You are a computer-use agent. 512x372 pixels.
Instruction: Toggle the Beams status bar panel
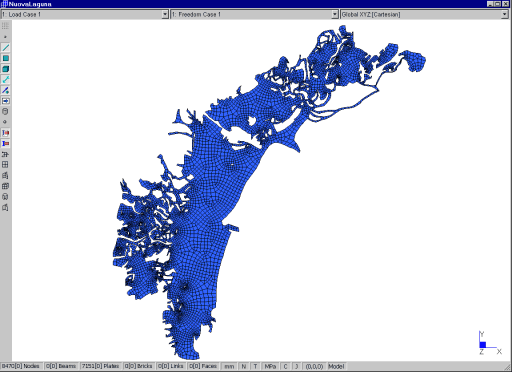point(61,366)
